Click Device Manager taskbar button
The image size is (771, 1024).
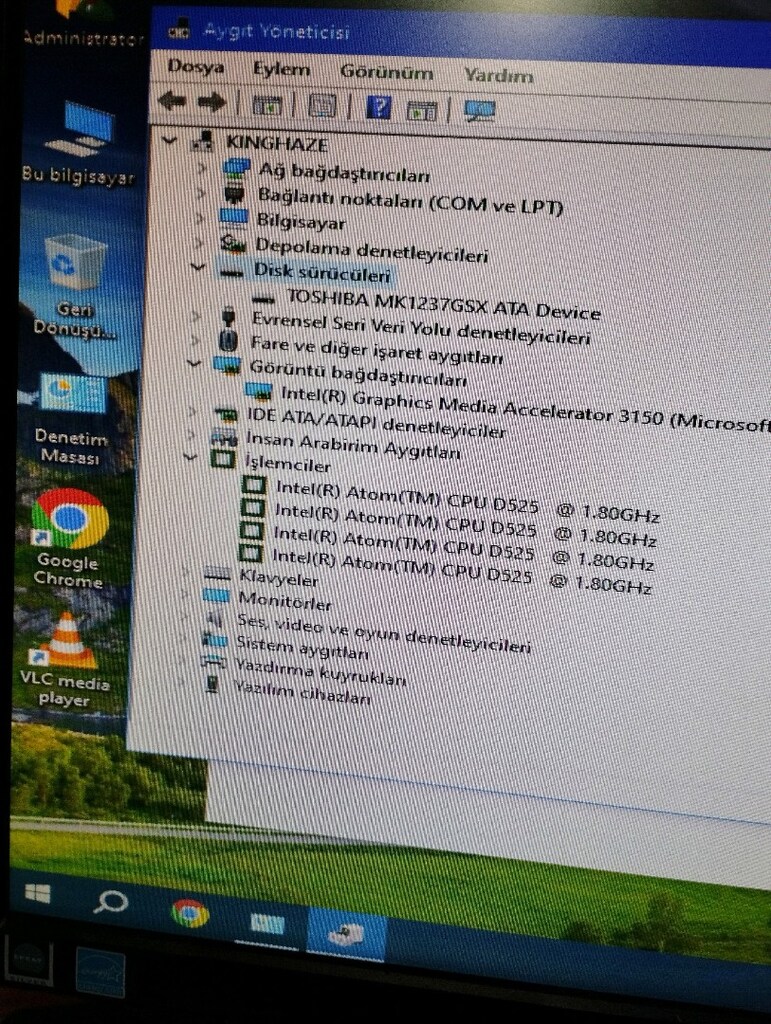coord(346,936)
